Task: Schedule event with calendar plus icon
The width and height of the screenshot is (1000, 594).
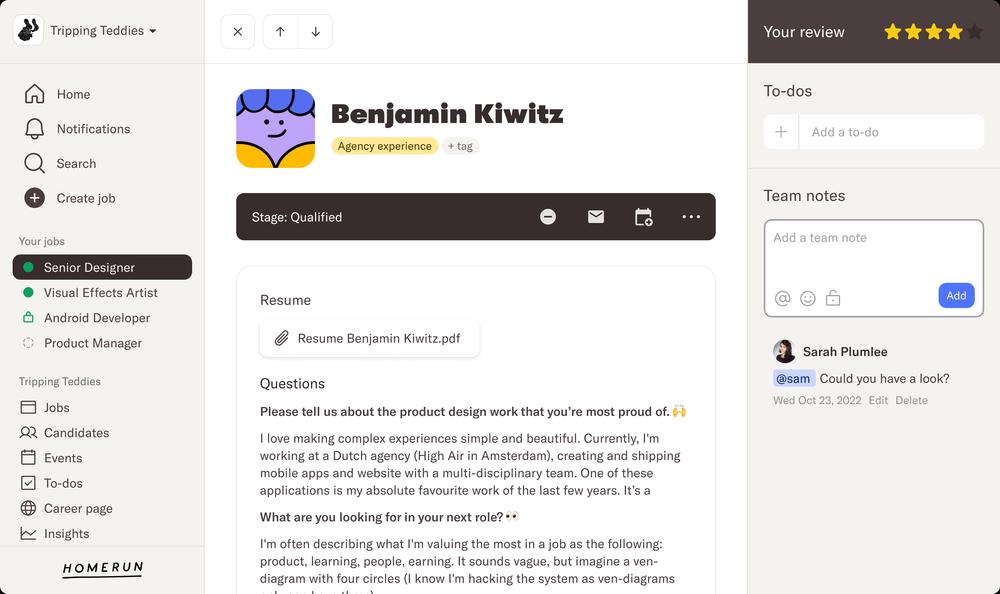Action: pos(643,217)
